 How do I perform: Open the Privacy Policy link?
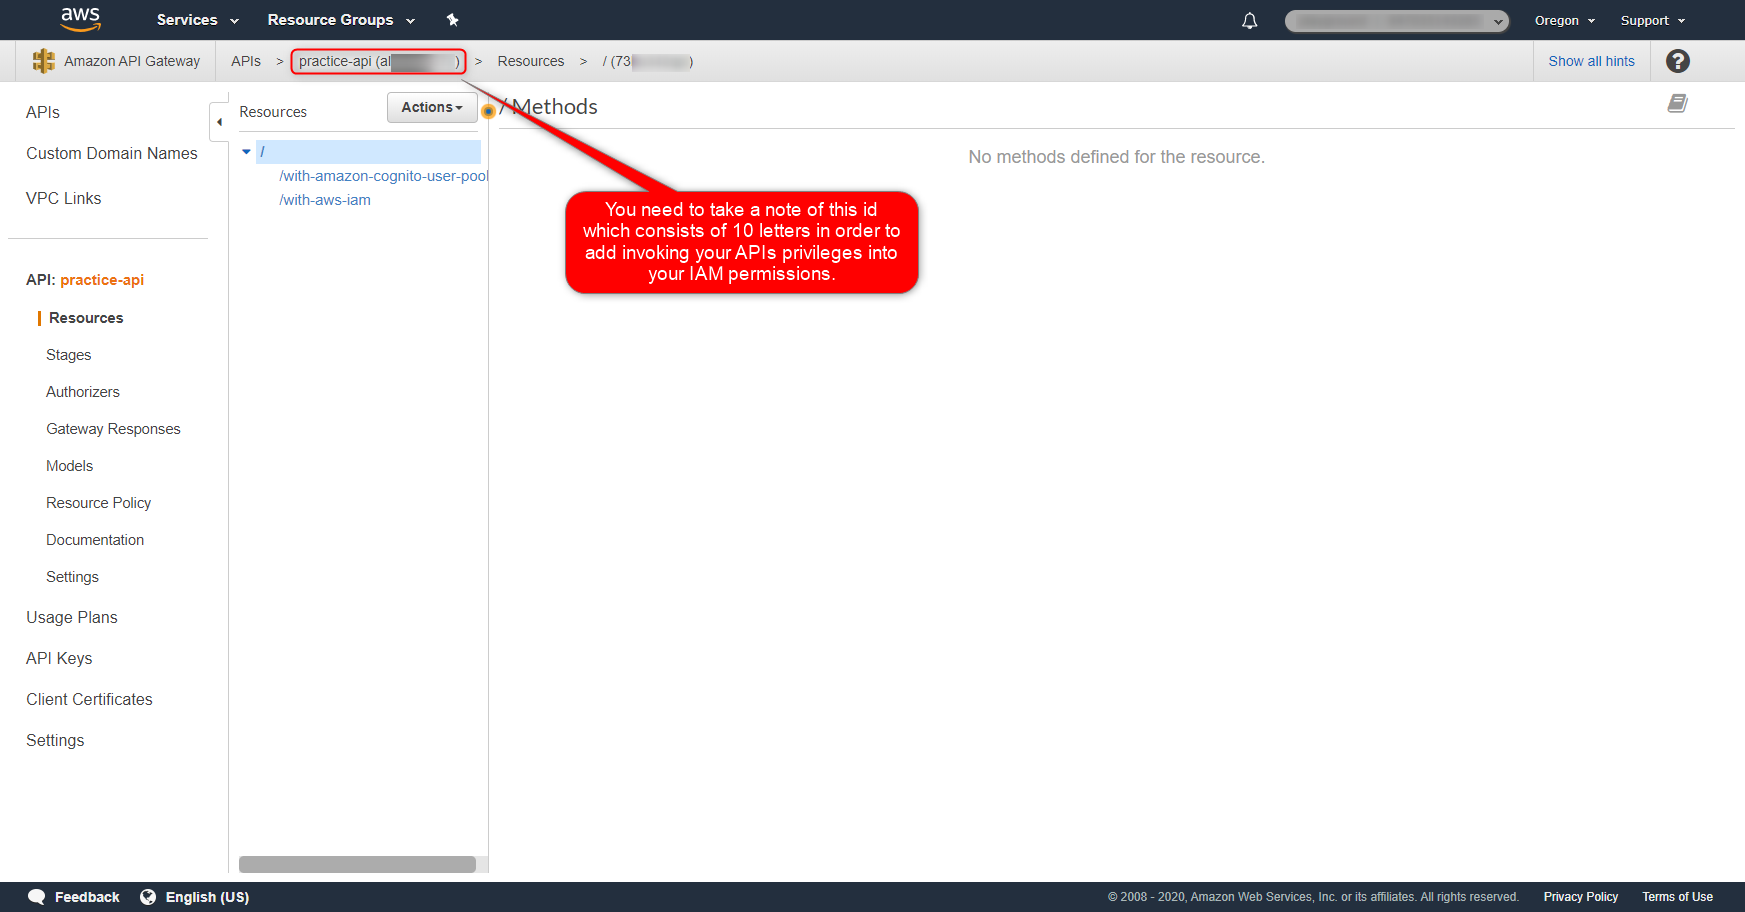pos(1581,897)
